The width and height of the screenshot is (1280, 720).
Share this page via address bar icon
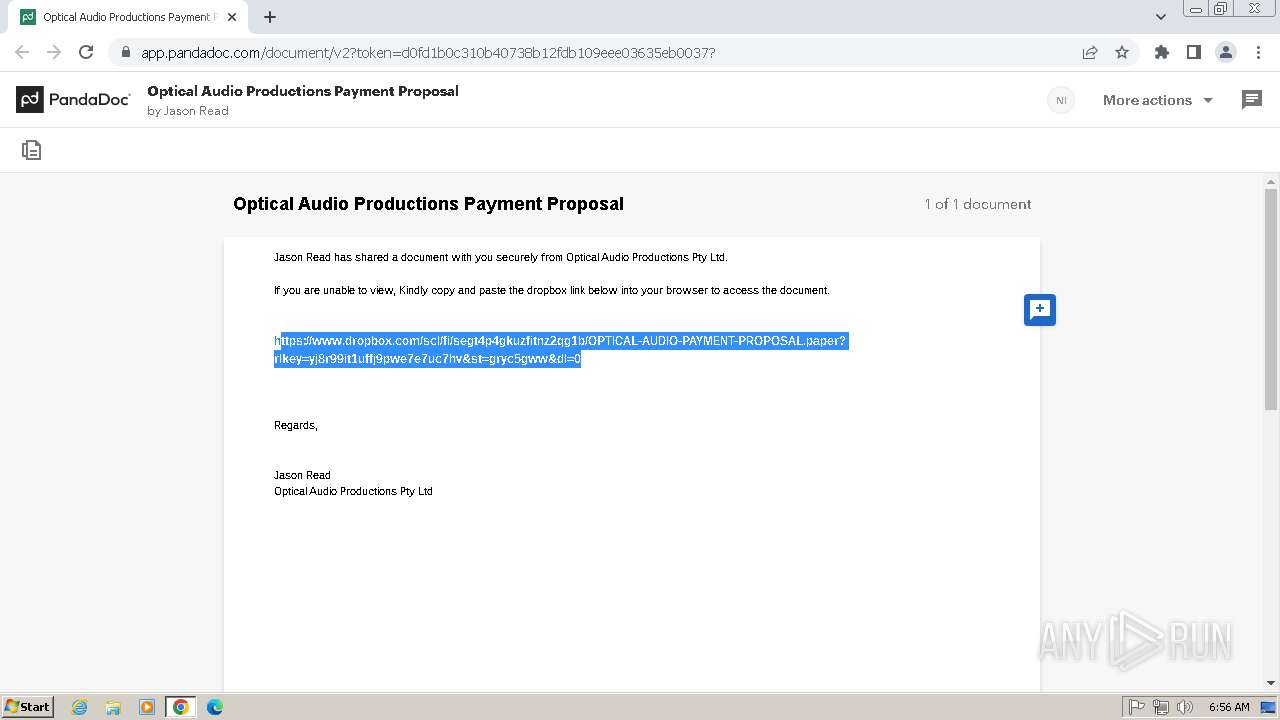click(x=1090, y=52)
